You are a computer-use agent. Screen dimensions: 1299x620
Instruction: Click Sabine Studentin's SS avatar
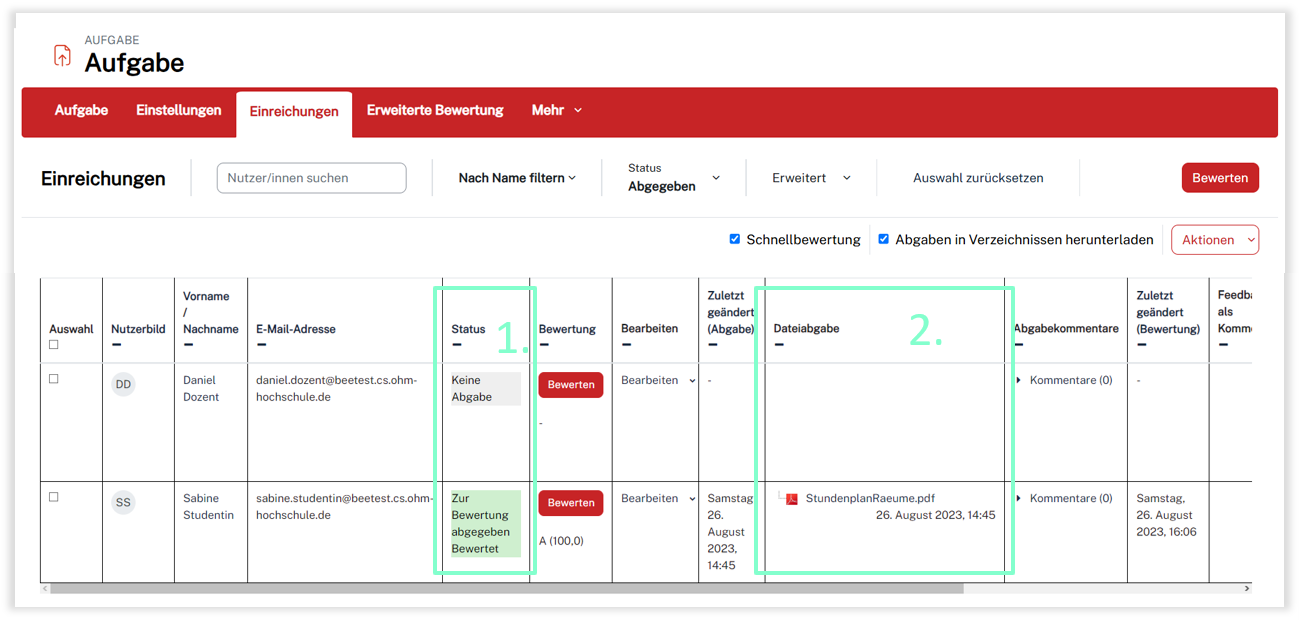click(x=123, y=502)
